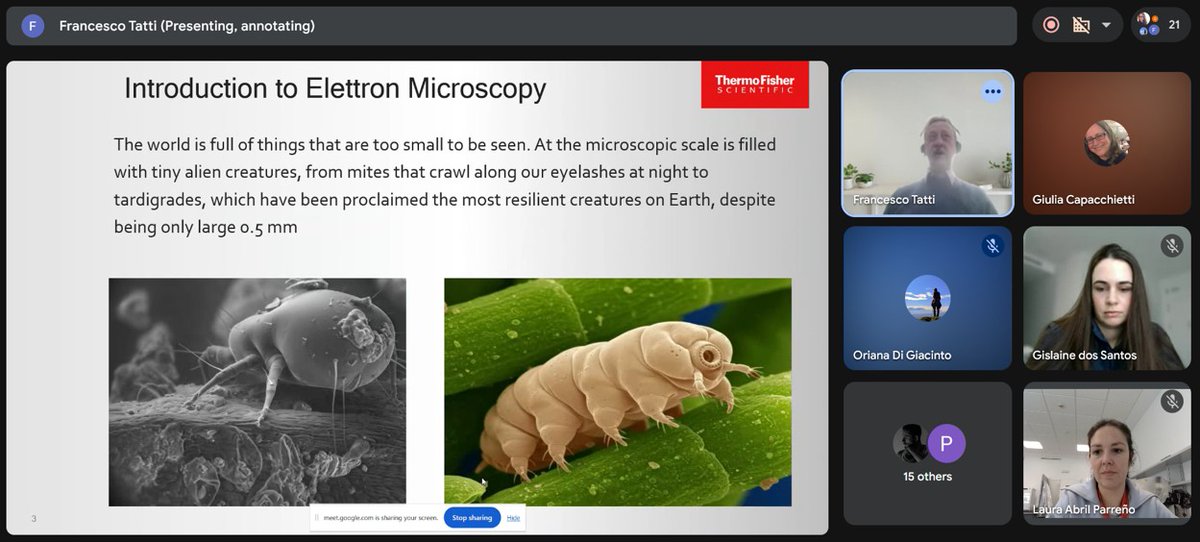This screenshot has width=1200, height=542.
Task: Click the 'P' avatar in the 15 others tile
Action: click(945, 442)
